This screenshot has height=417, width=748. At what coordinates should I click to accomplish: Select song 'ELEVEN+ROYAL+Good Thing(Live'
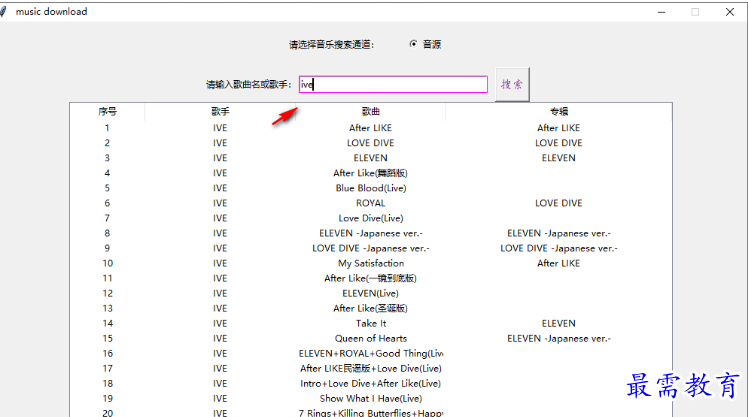point(371,354)
